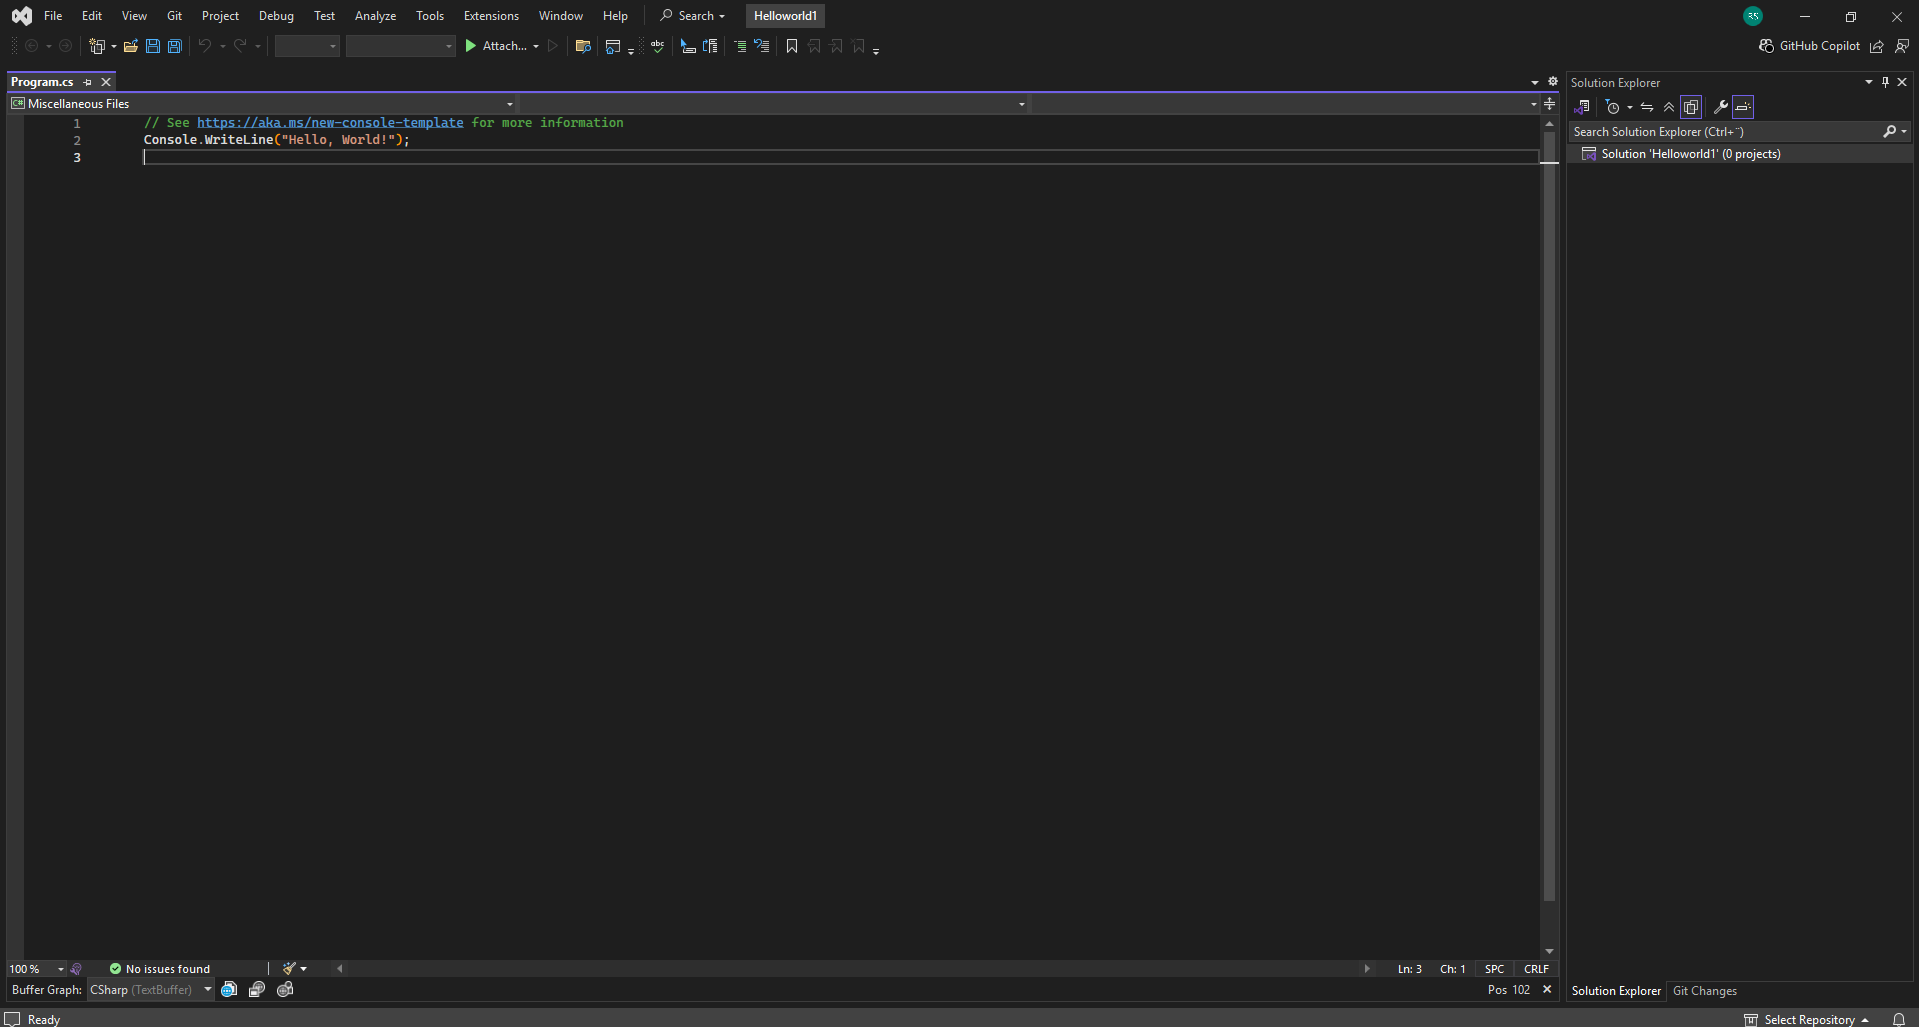Select the Program.cs document tab

click(x=42, y=82)
